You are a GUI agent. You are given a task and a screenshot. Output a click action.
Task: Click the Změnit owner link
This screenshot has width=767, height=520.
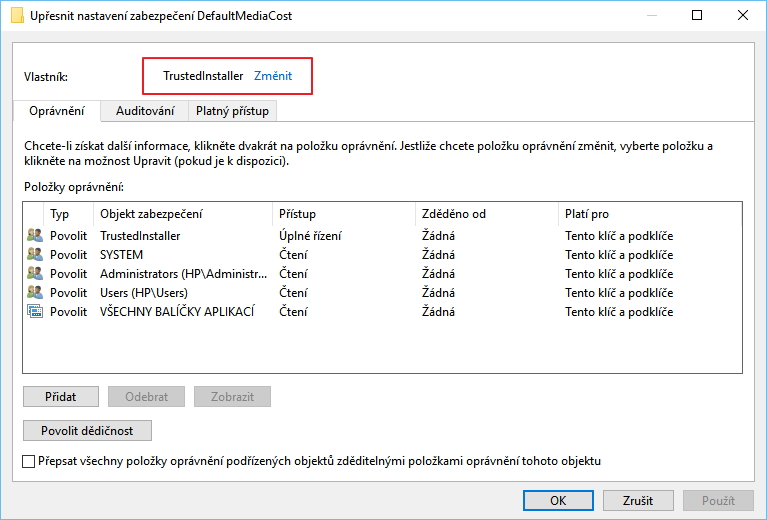(x=273, y=76)
